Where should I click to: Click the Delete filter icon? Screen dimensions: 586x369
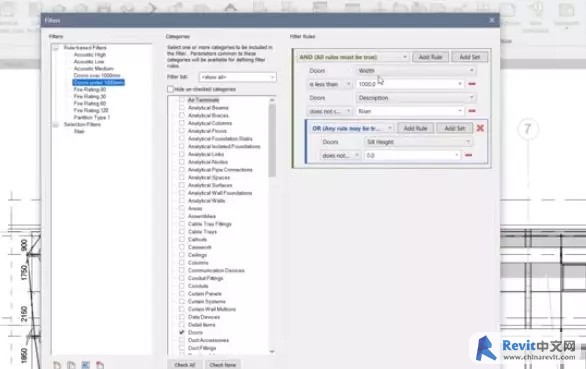pyautogui.click(x=100, y=365)
